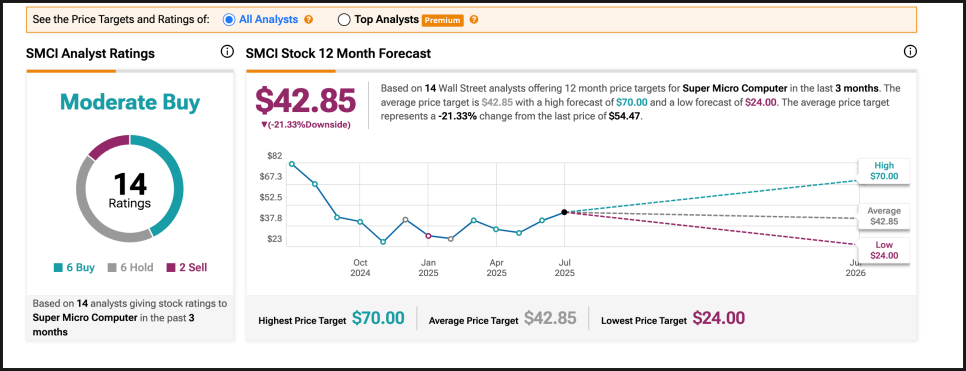The width and height of the screenshot is (966, 371).
Task: Click the Highest Price Target $70.00 value
Action: [378, 319]
